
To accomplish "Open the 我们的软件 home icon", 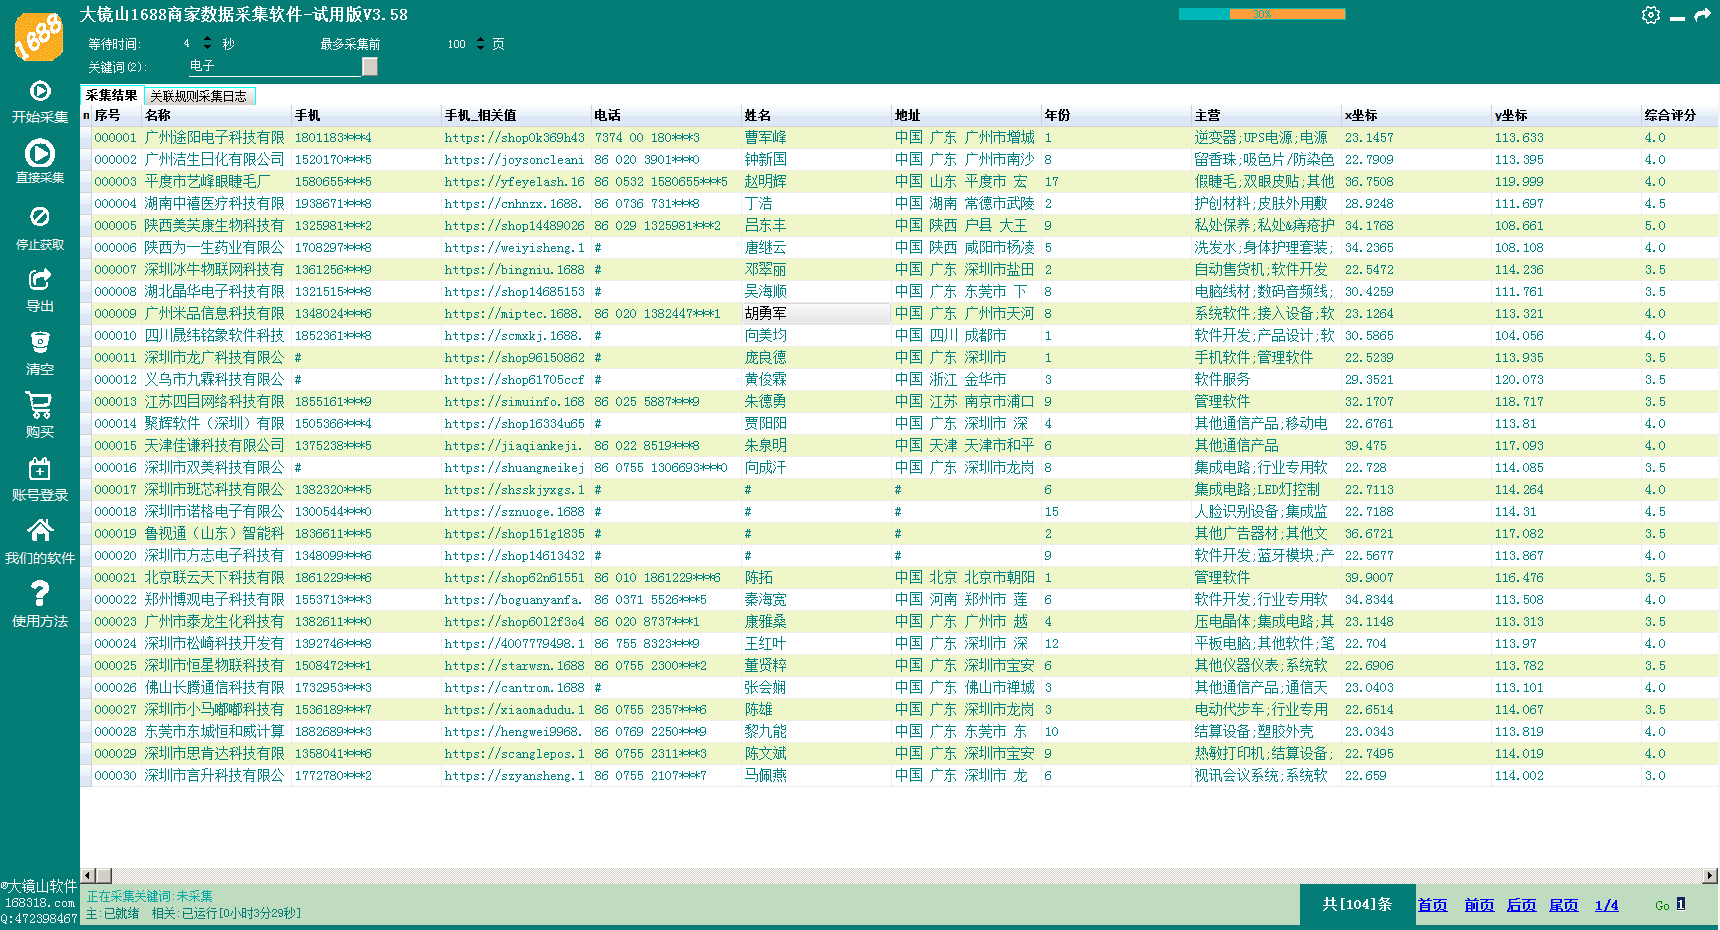I will point(40,531).
